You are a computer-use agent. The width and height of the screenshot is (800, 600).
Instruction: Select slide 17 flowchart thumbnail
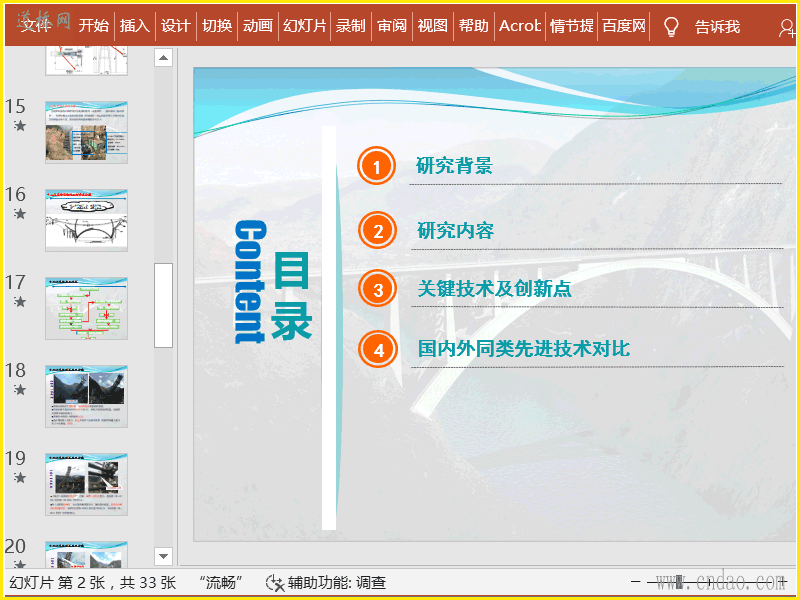tap(86, 308)
